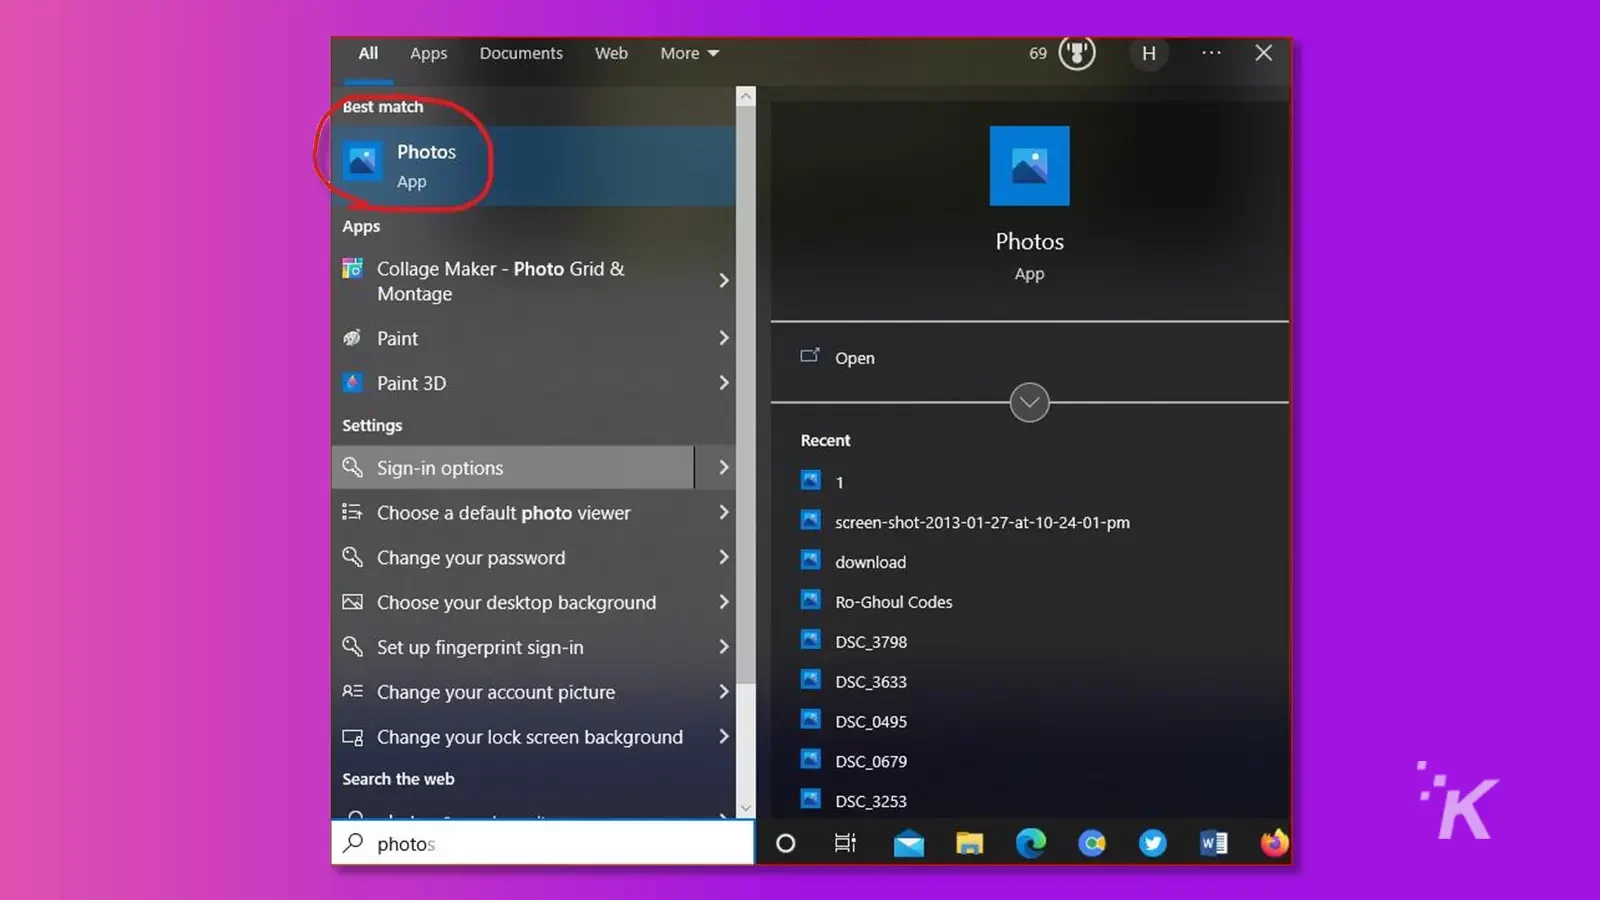Viewport: 1600px width, 900px height.
Task: Click the Cortana circle on the taskbar
Action: 786,843
